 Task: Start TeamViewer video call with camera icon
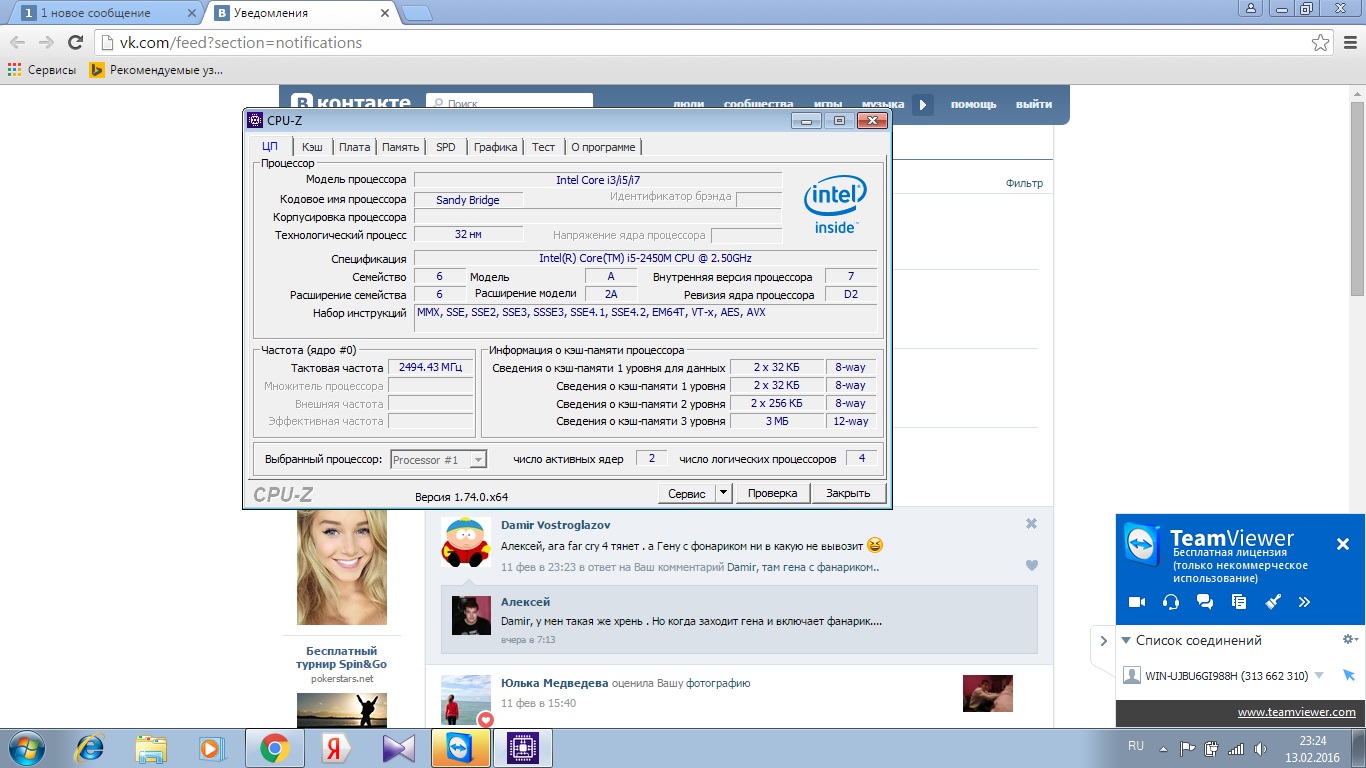(1137, 602)
